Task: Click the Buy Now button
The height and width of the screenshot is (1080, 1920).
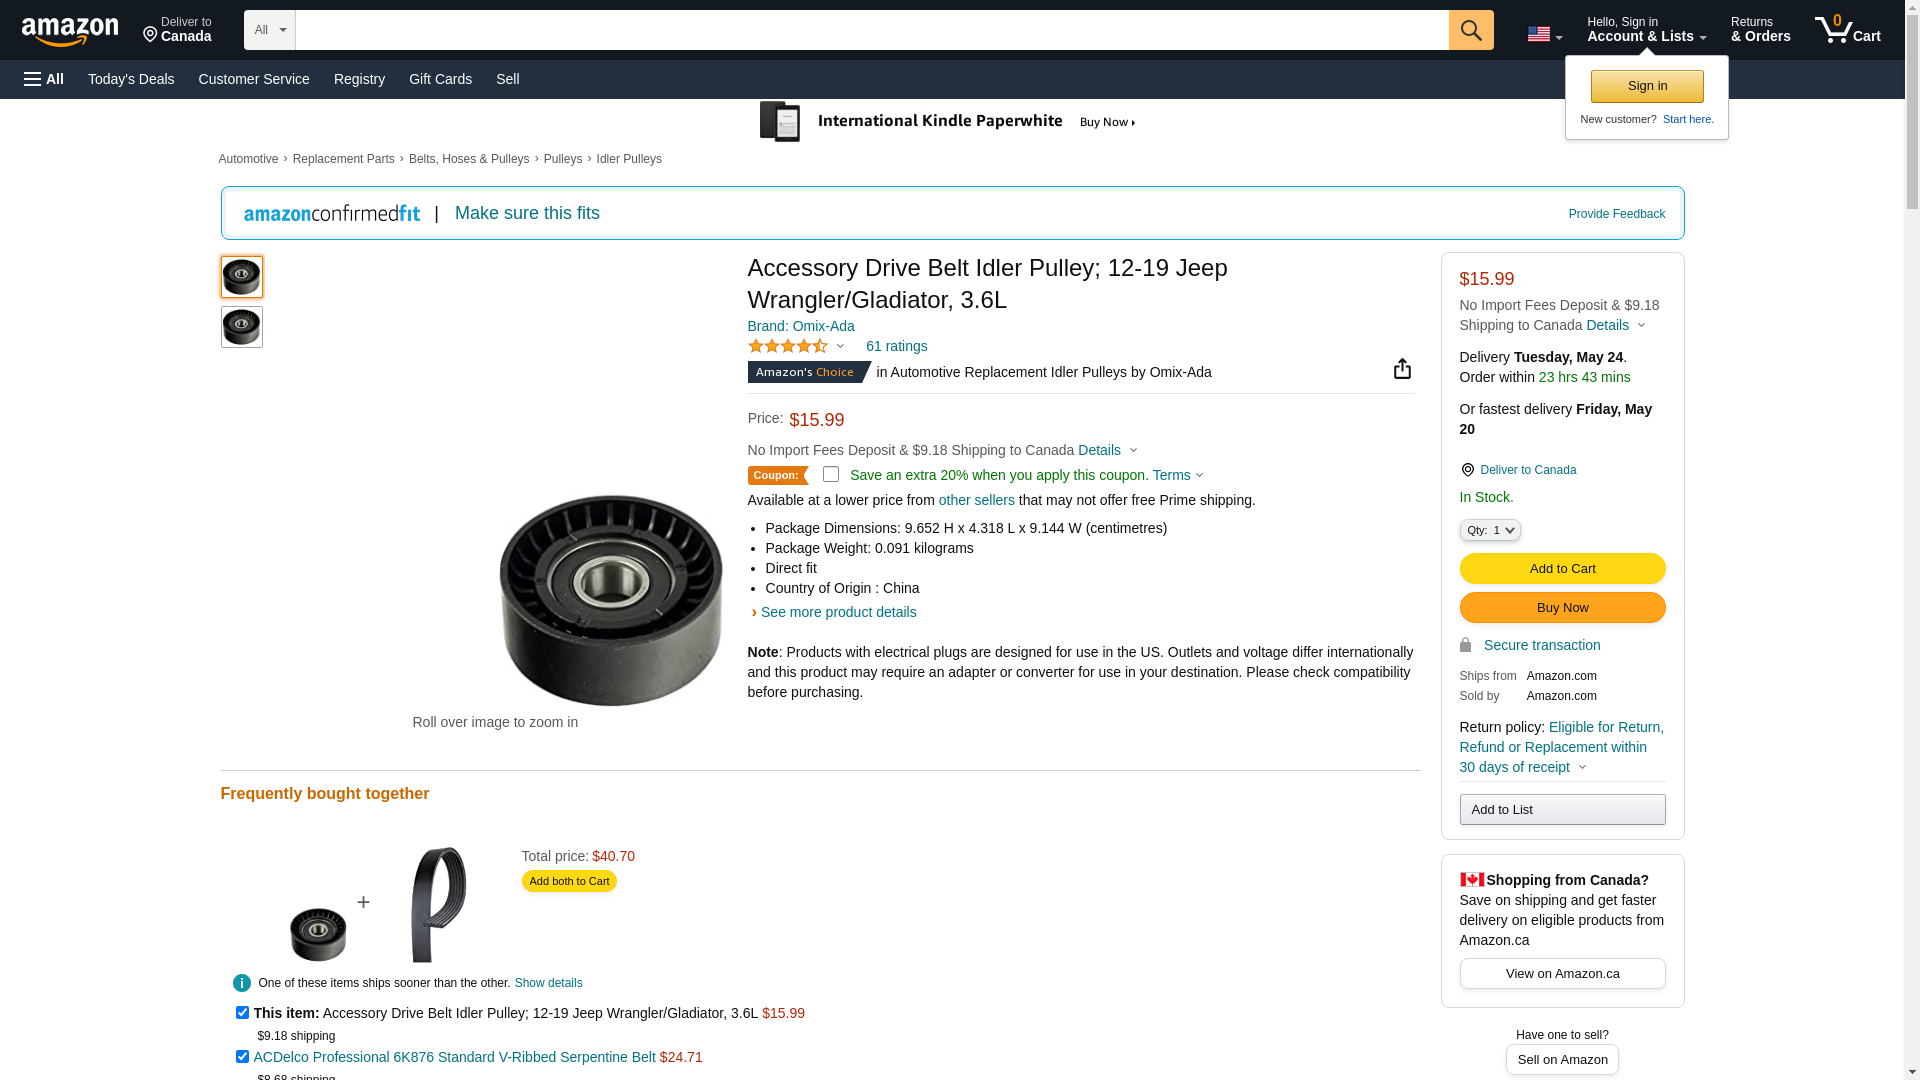Action: click(x=1562, y=607)
